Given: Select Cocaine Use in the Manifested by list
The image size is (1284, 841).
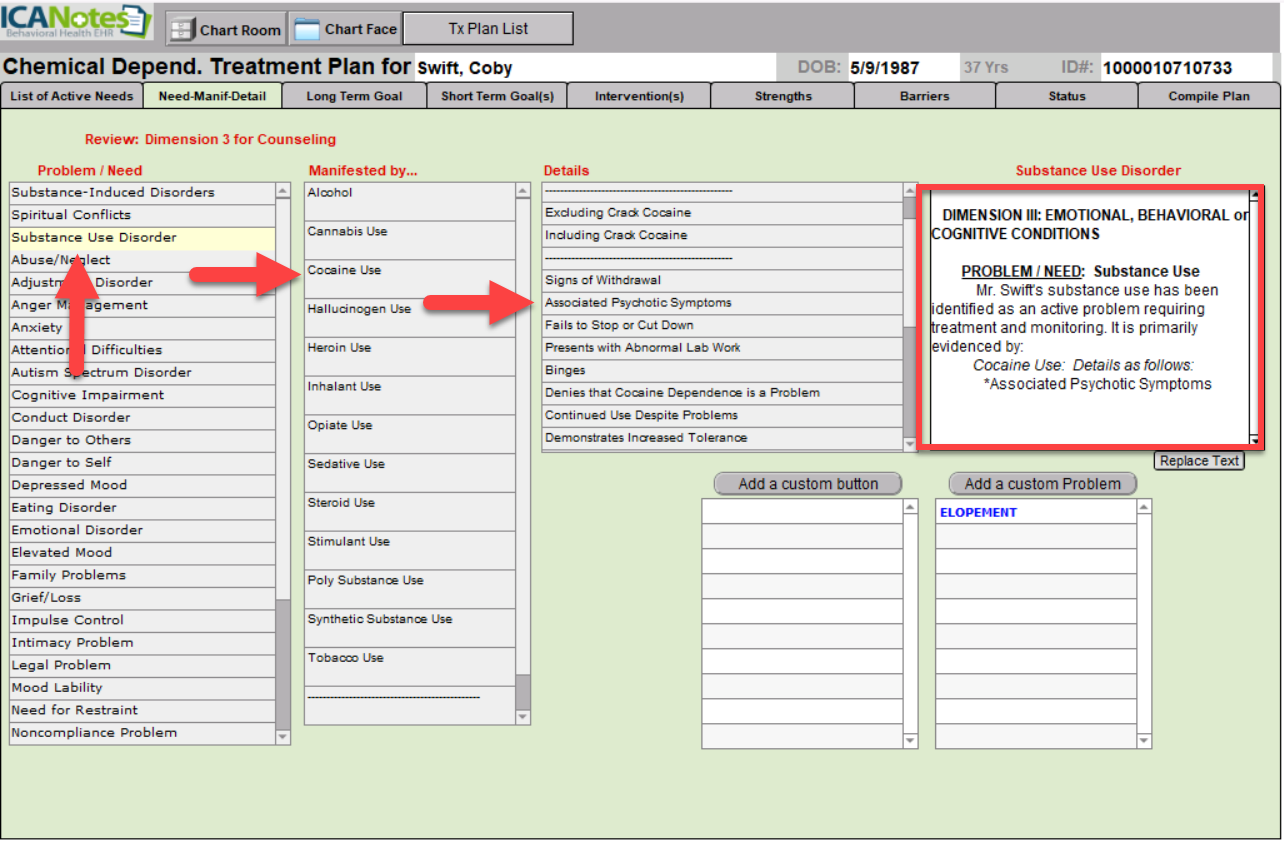Looking at the screenshot, I should coord(409,271).
